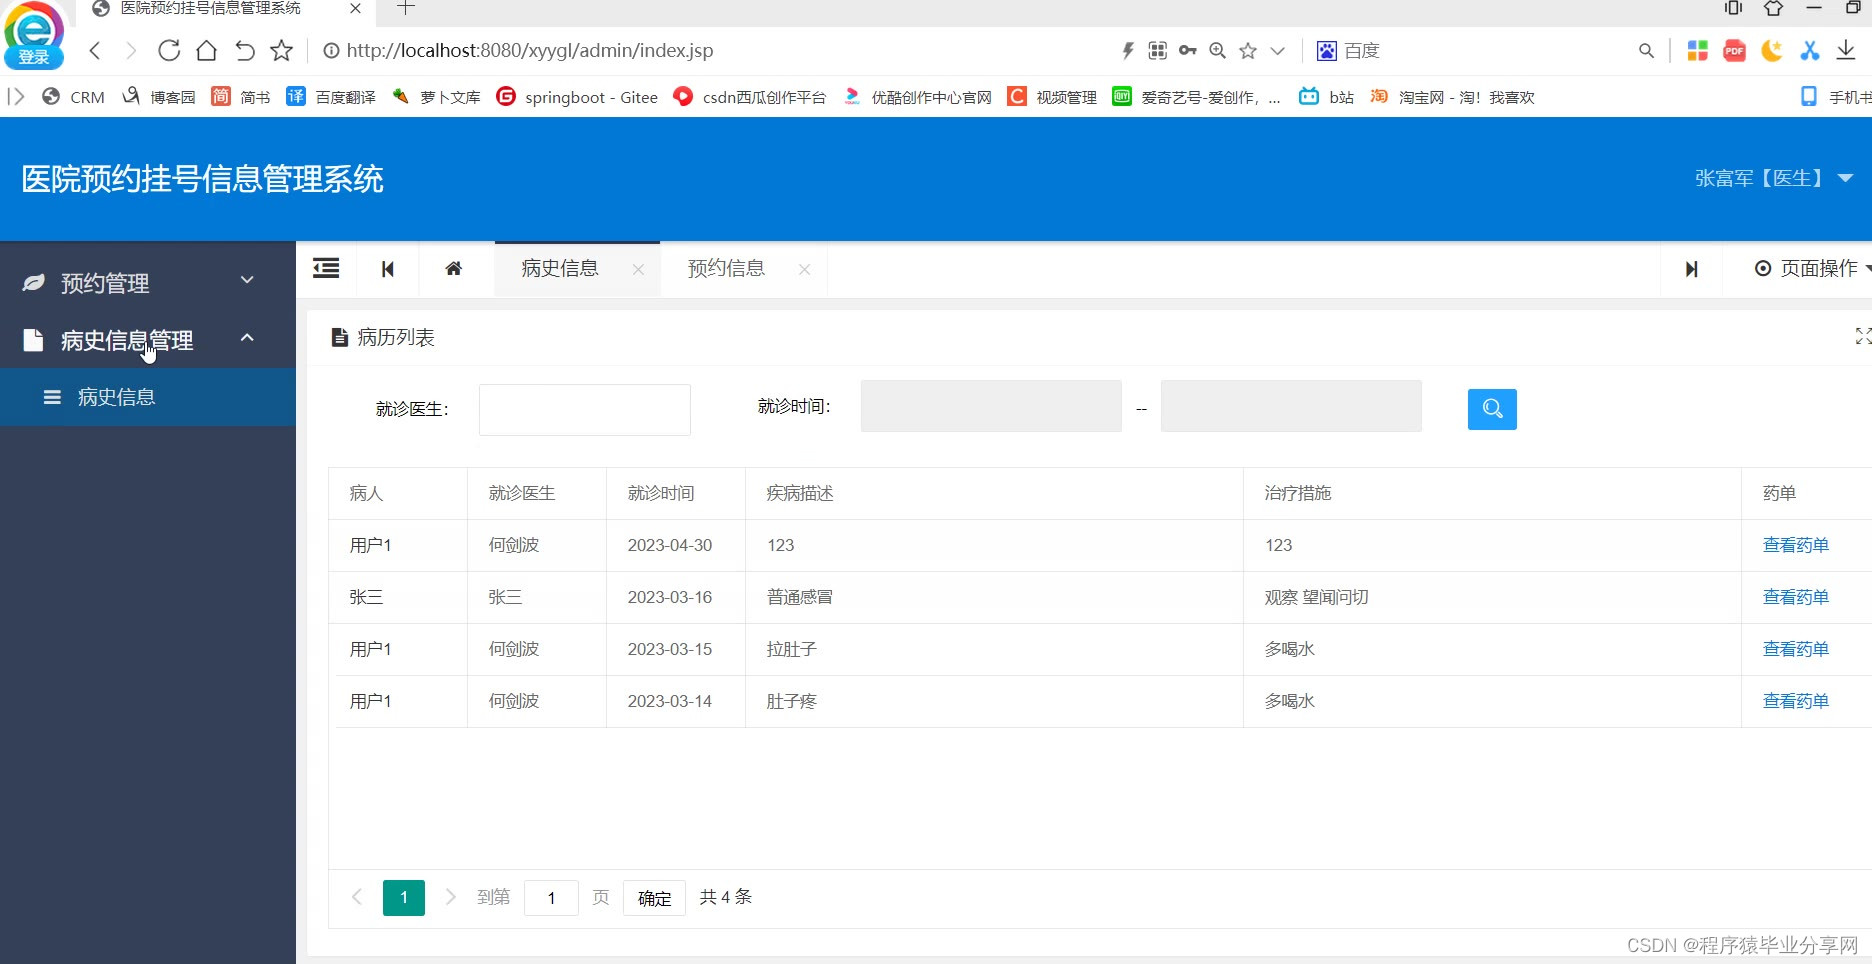The image size is (1872, 964).
Task: Click the 疾病描述 column header
Action: [x=994, y=493]
